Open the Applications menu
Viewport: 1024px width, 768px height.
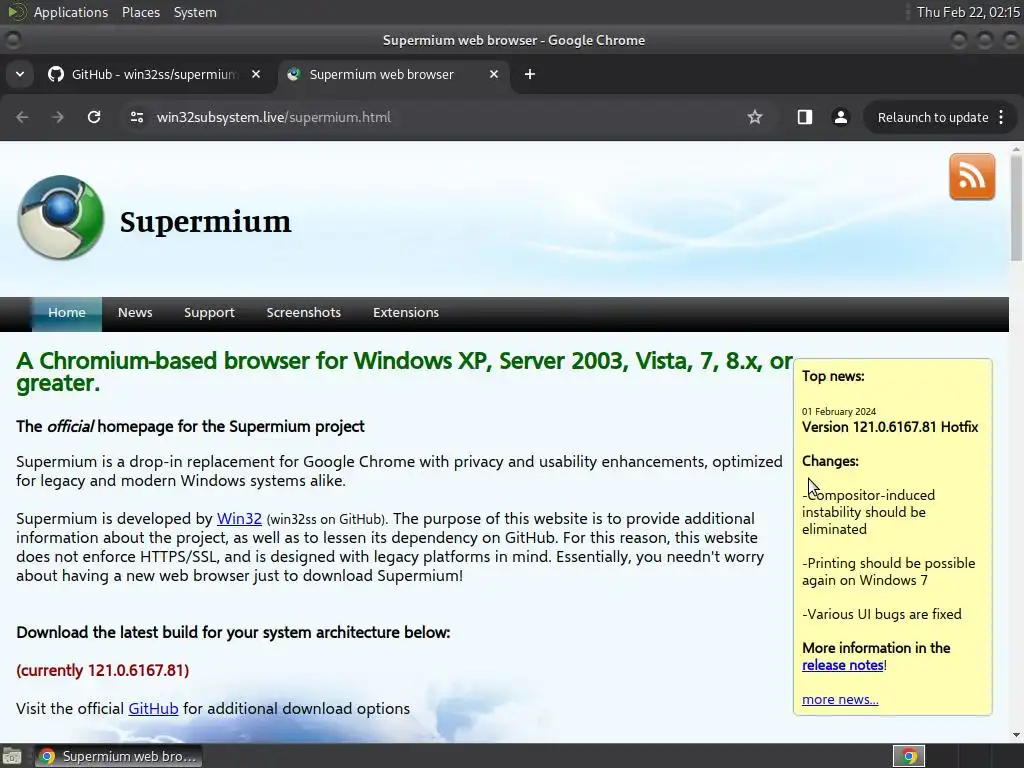71,12
